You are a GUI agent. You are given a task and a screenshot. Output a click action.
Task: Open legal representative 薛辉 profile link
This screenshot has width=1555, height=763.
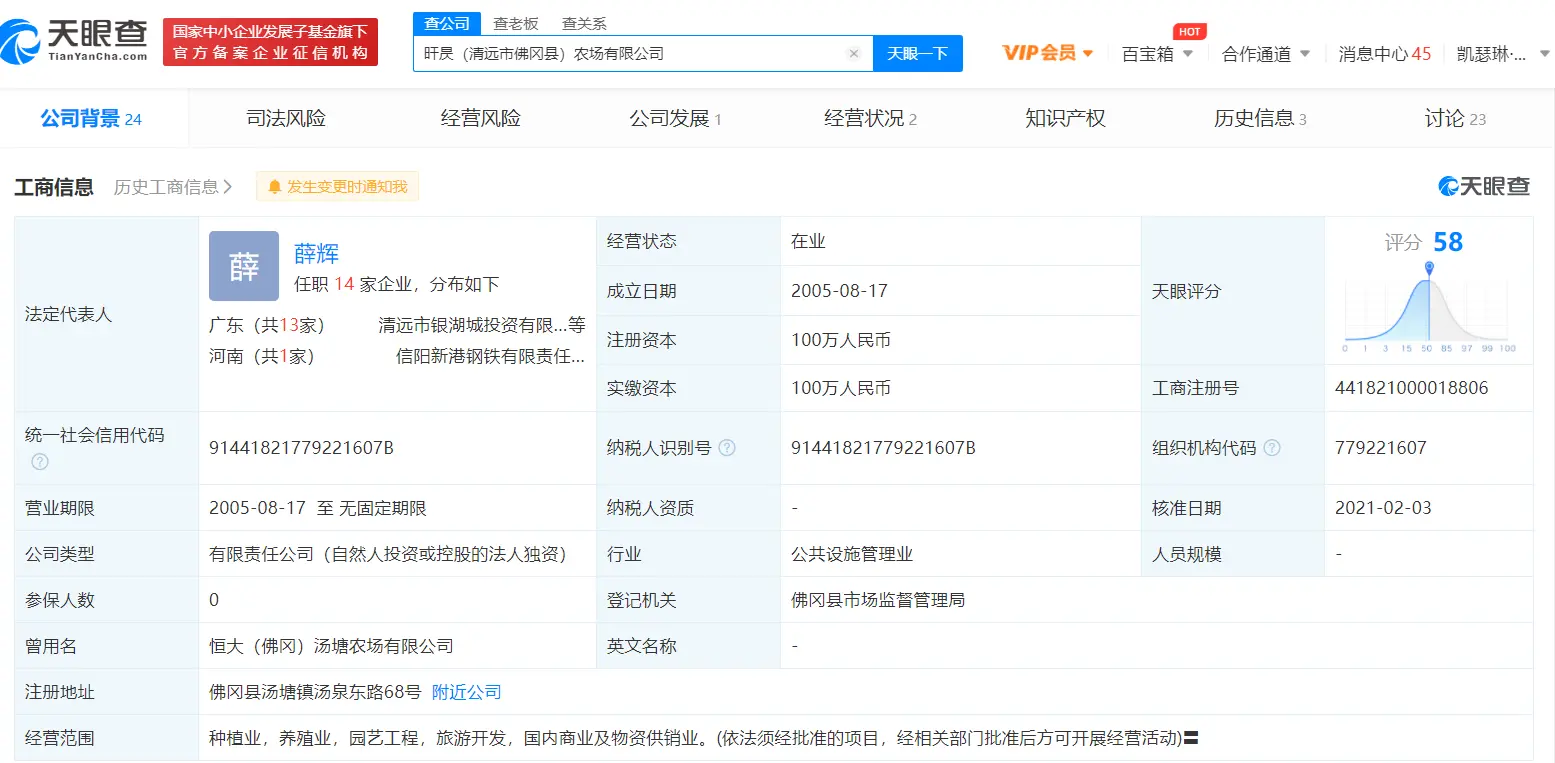316,254
